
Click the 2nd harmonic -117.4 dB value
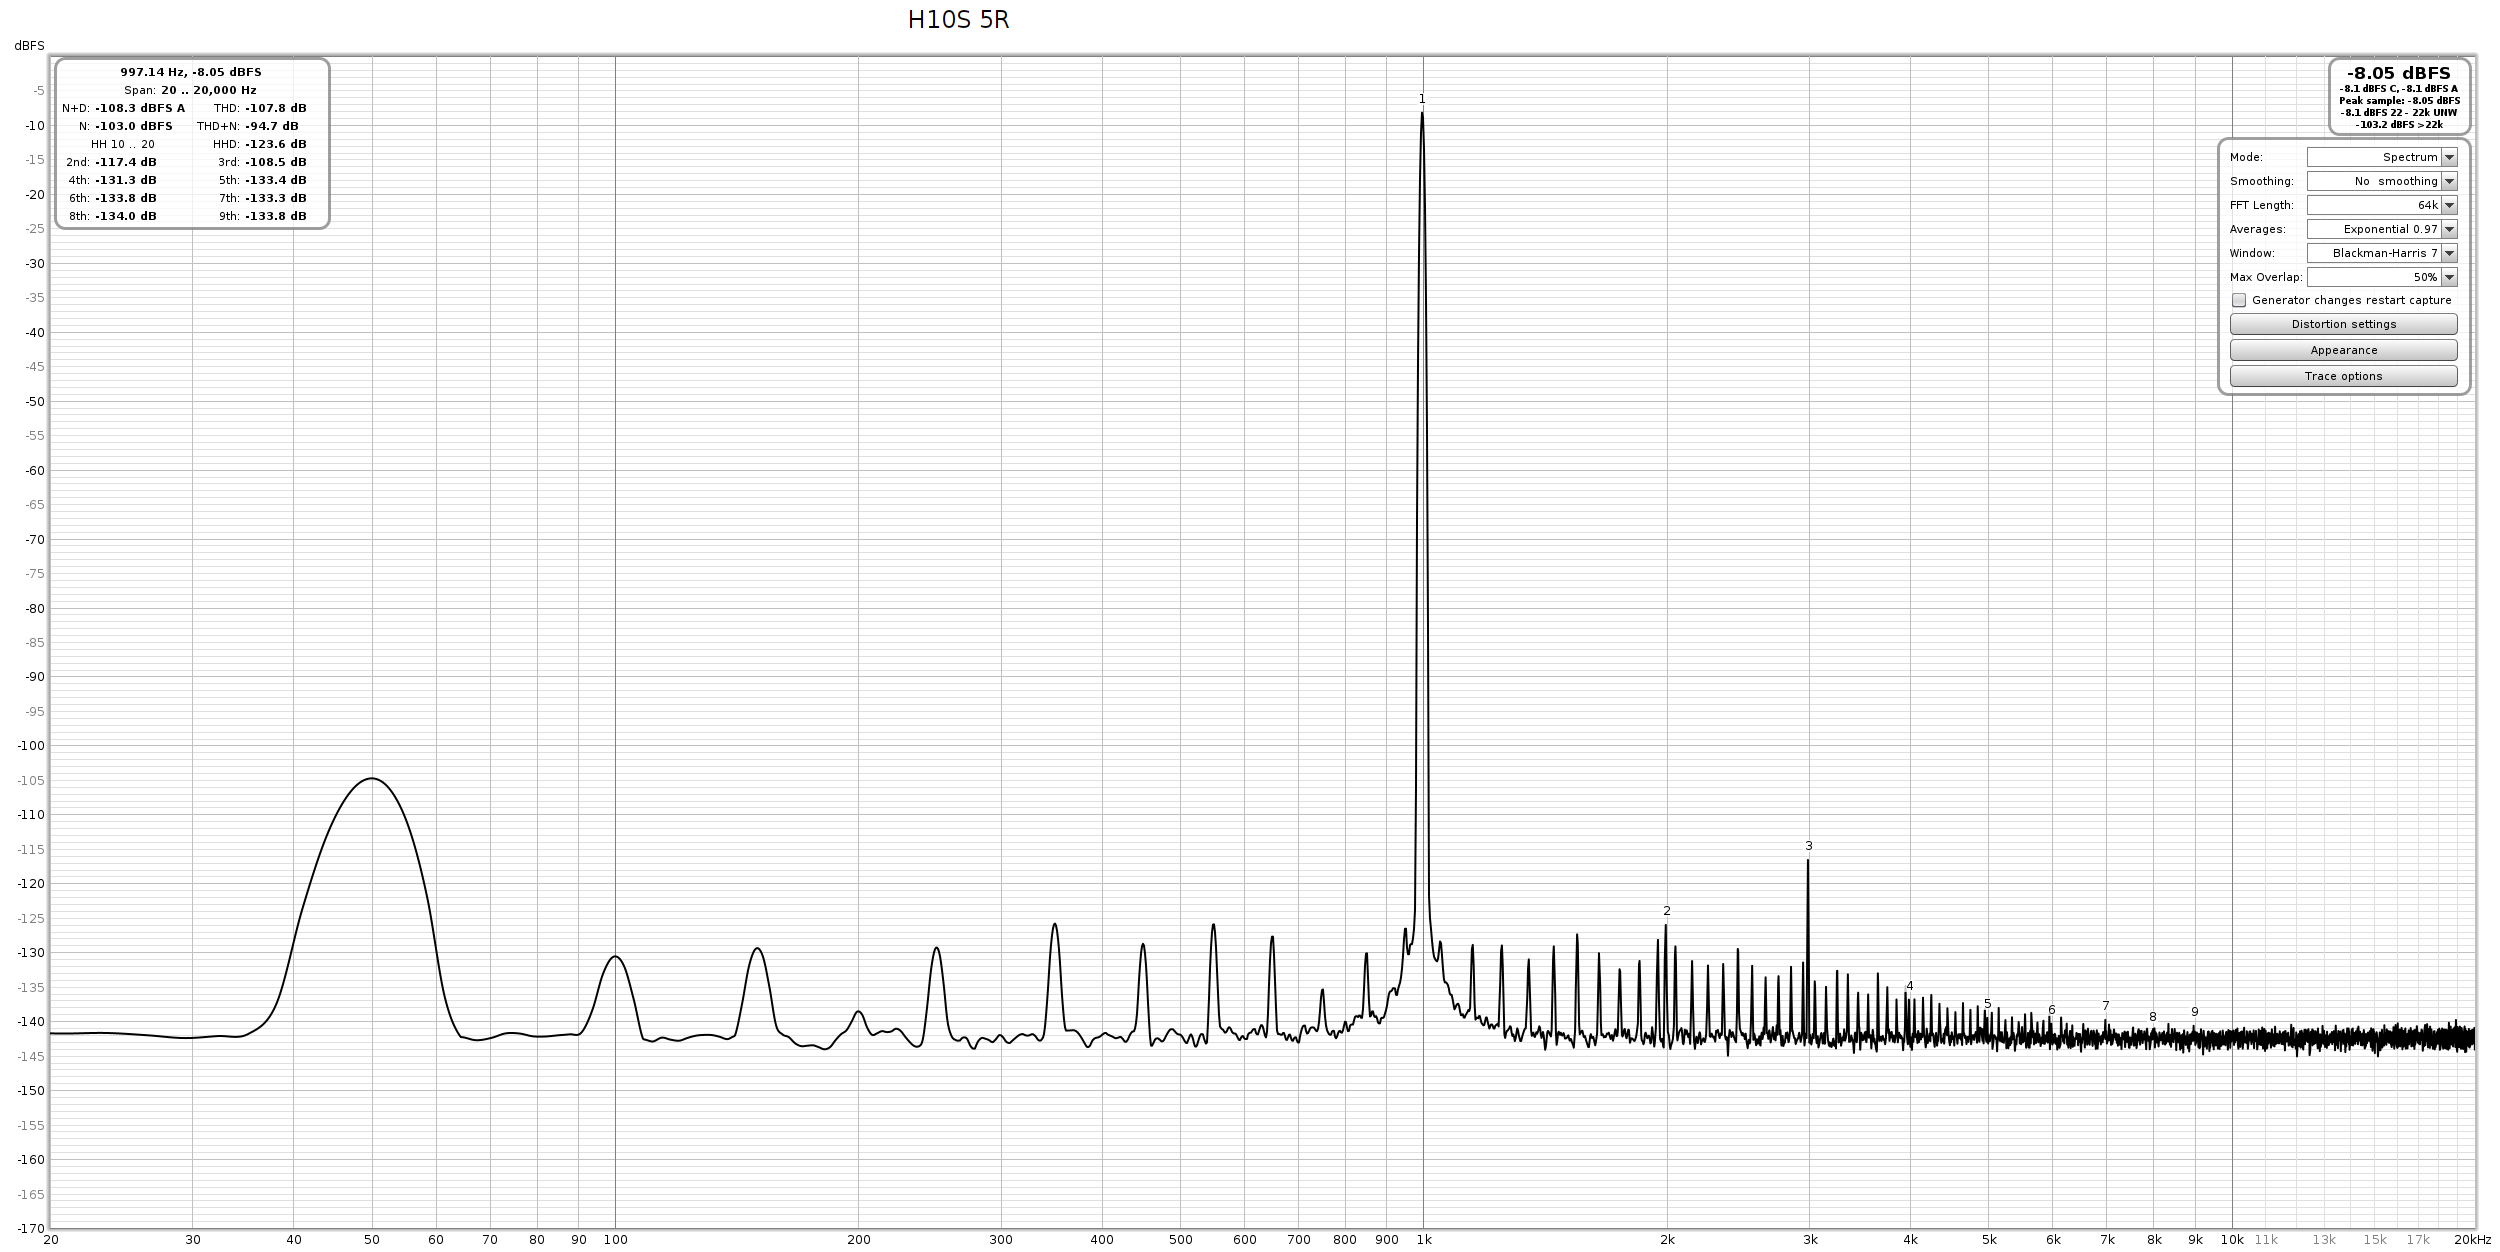pyautogui.click(x=126, y=162)
